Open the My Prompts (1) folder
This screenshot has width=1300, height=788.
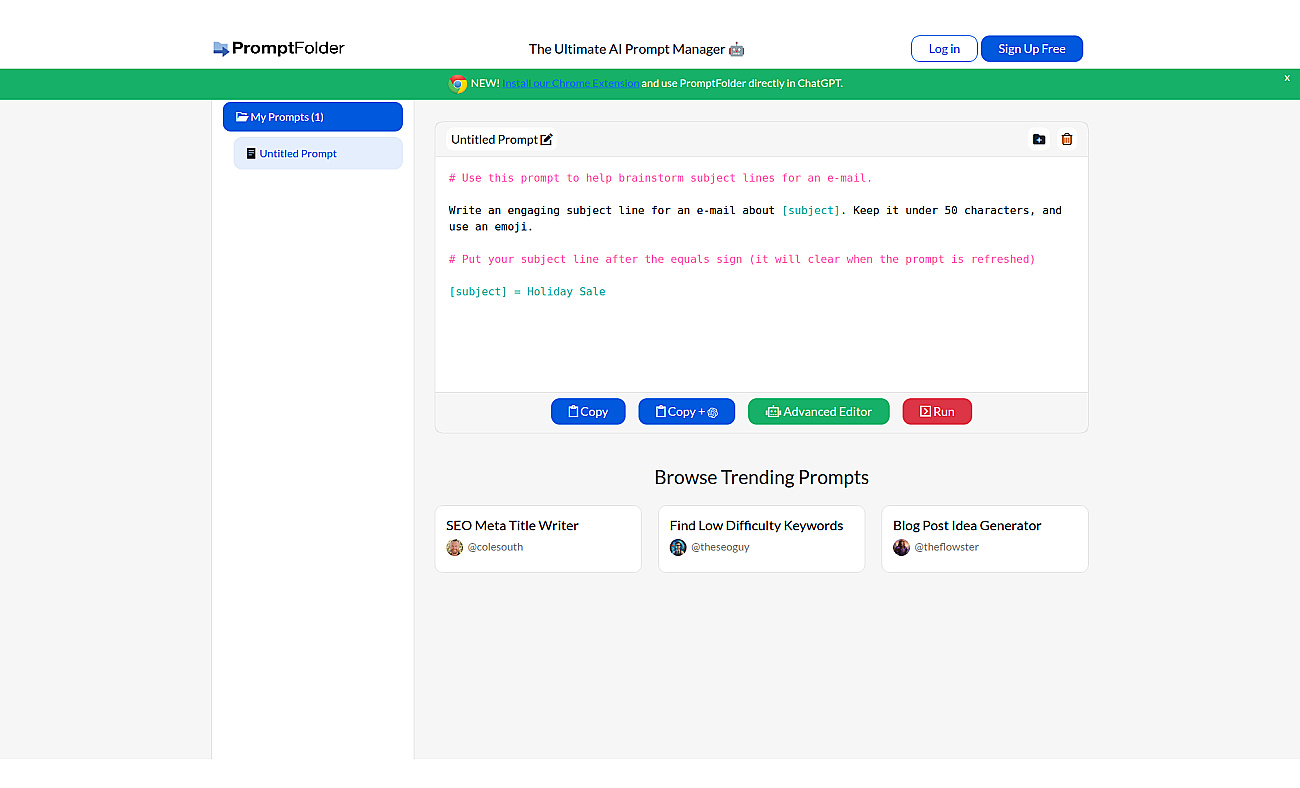(x=313, y=117)
